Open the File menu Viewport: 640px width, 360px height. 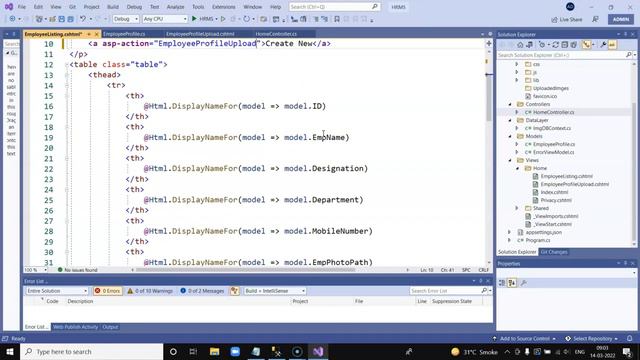(22, 7)
